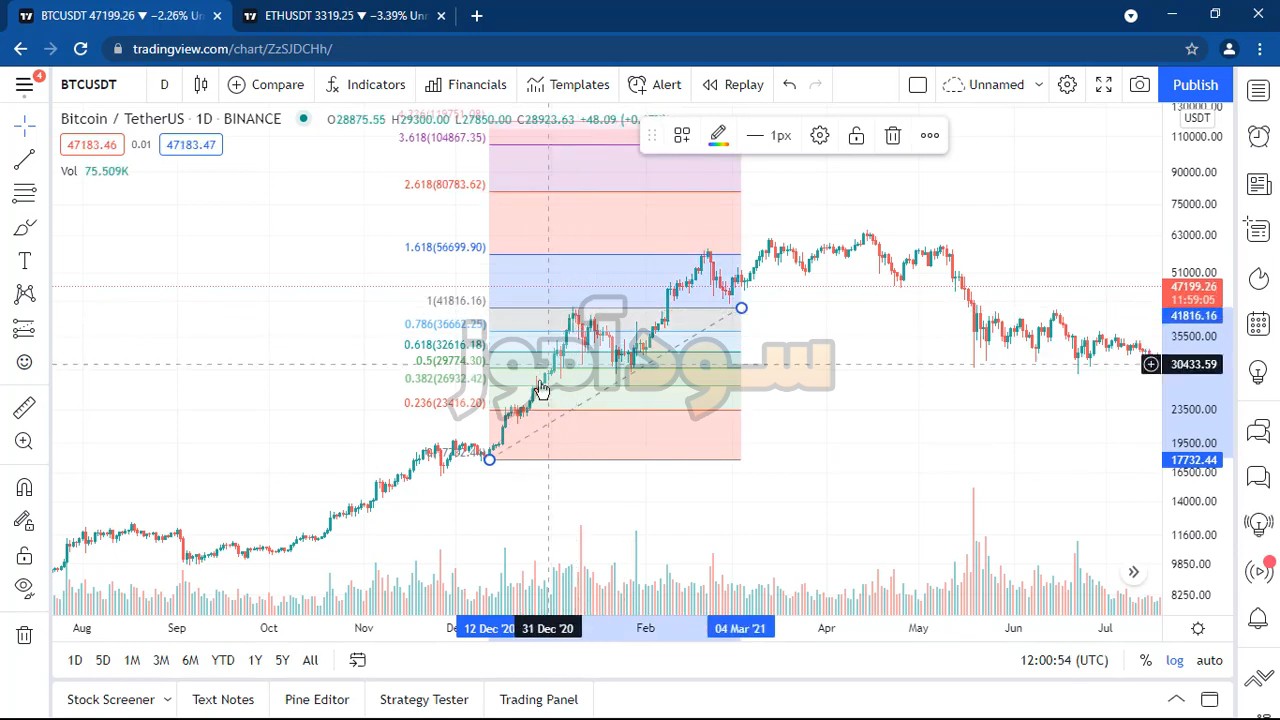Open the Fibonacci retracement tools group
Image resolution: width=1280 pixels, height=720 pixels.
[x=25, y=192]
